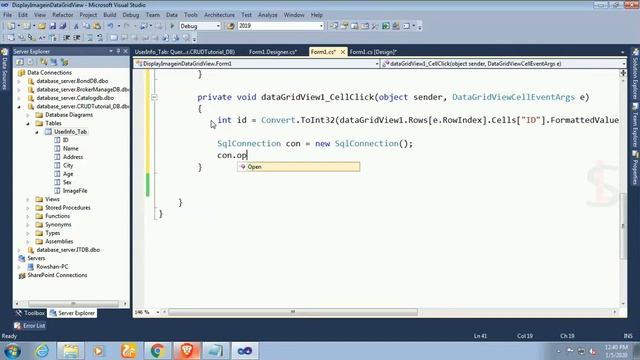
Task: Open the Team Explorer side tab
Action: [x=636, y=126]
